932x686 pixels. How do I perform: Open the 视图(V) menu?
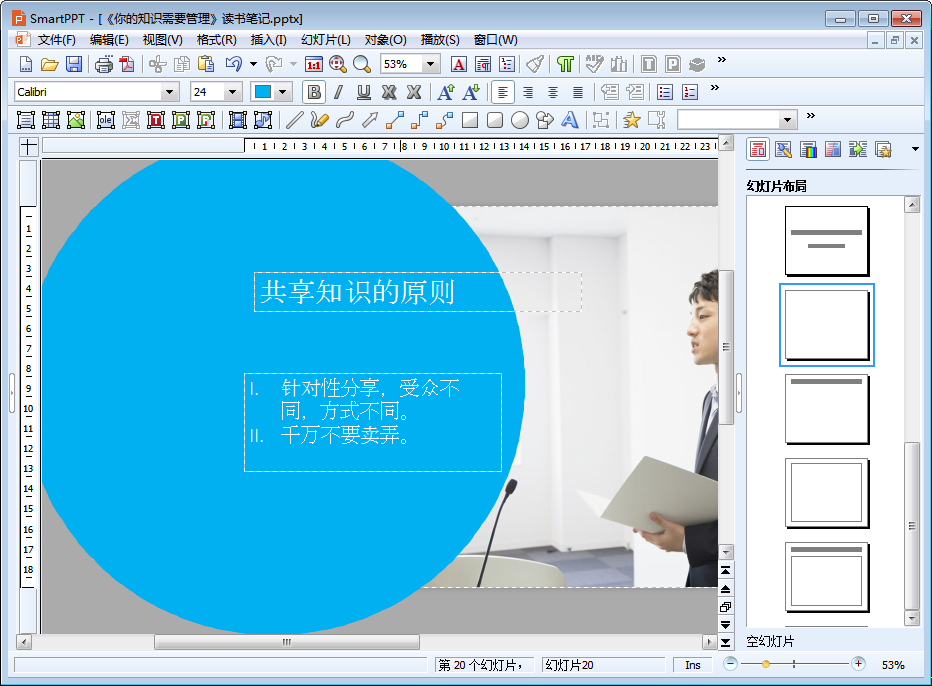162,40
